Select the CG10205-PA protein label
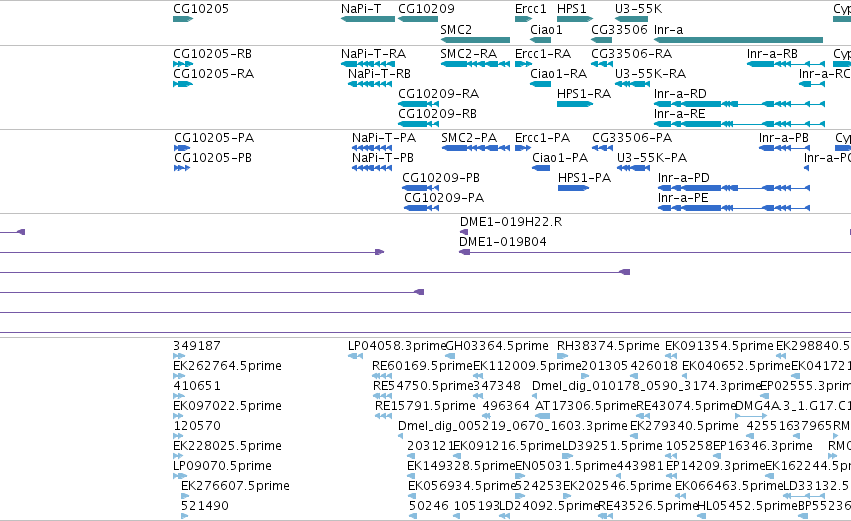The width and height of the screenshot is (851, 521). point(214,138)
